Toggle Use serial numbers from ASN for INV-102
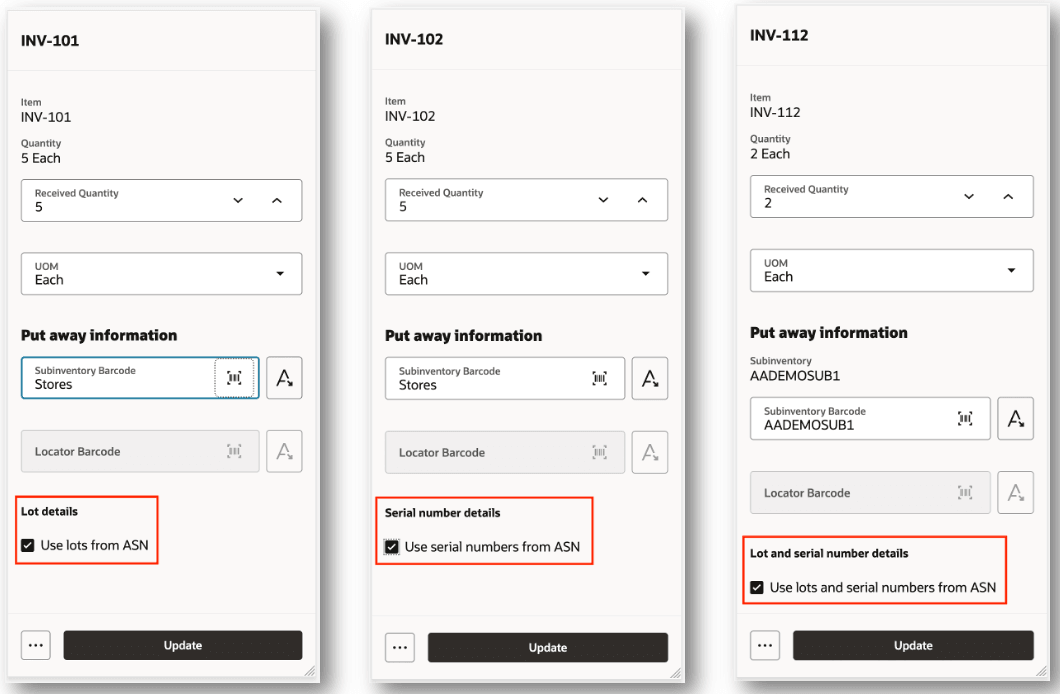1060x694 pixels. click(391, 546)
